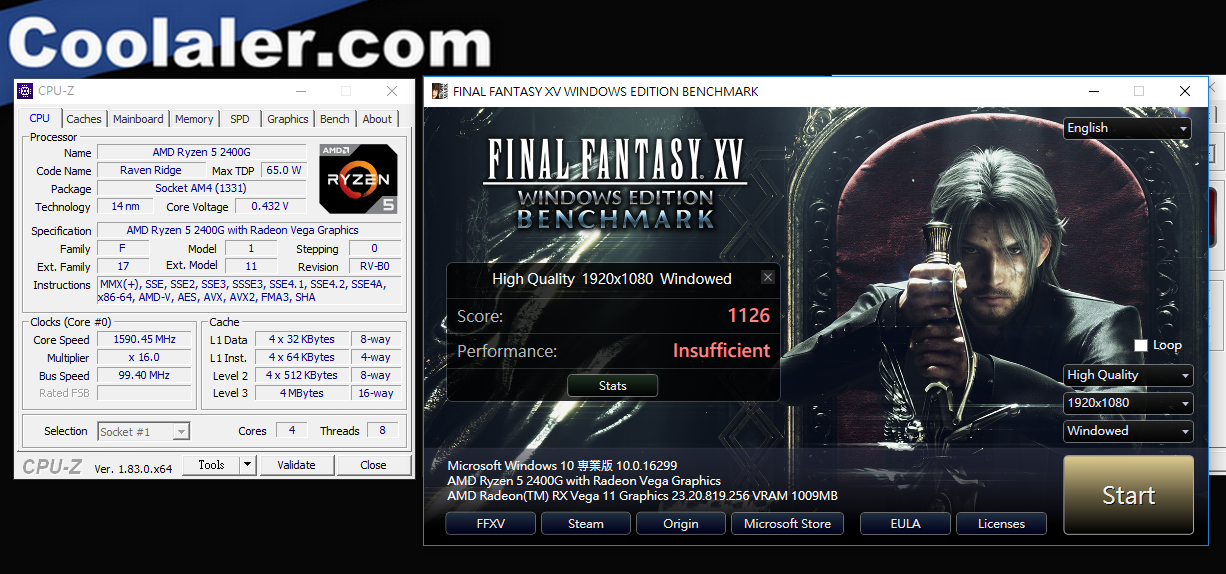Click the Tools button in CPU-Z
The image size is (1226, 574).
pyautogui.click(x=211, y=465)
